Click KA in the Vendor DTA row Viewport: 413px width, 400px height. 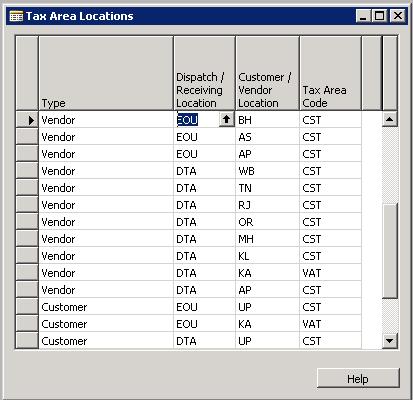coord(267,273)
